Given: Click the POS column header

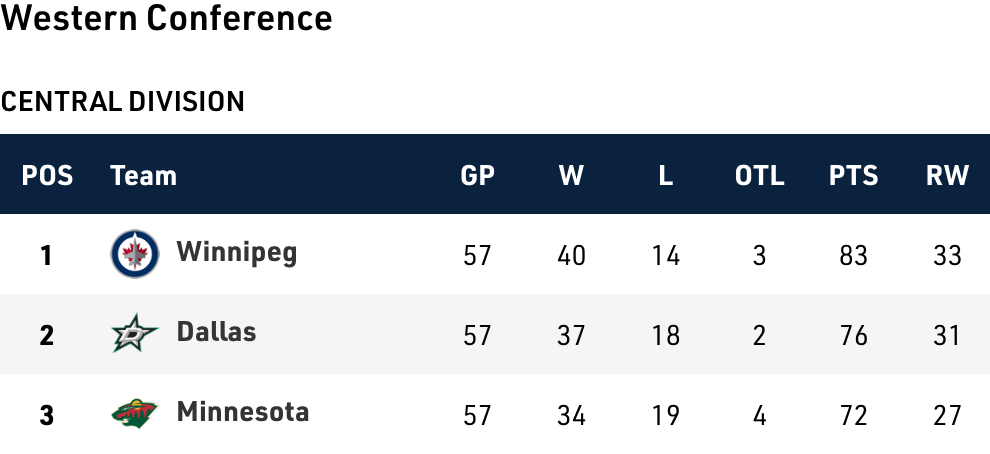Looking at the screenshot, I should point(47,176).
